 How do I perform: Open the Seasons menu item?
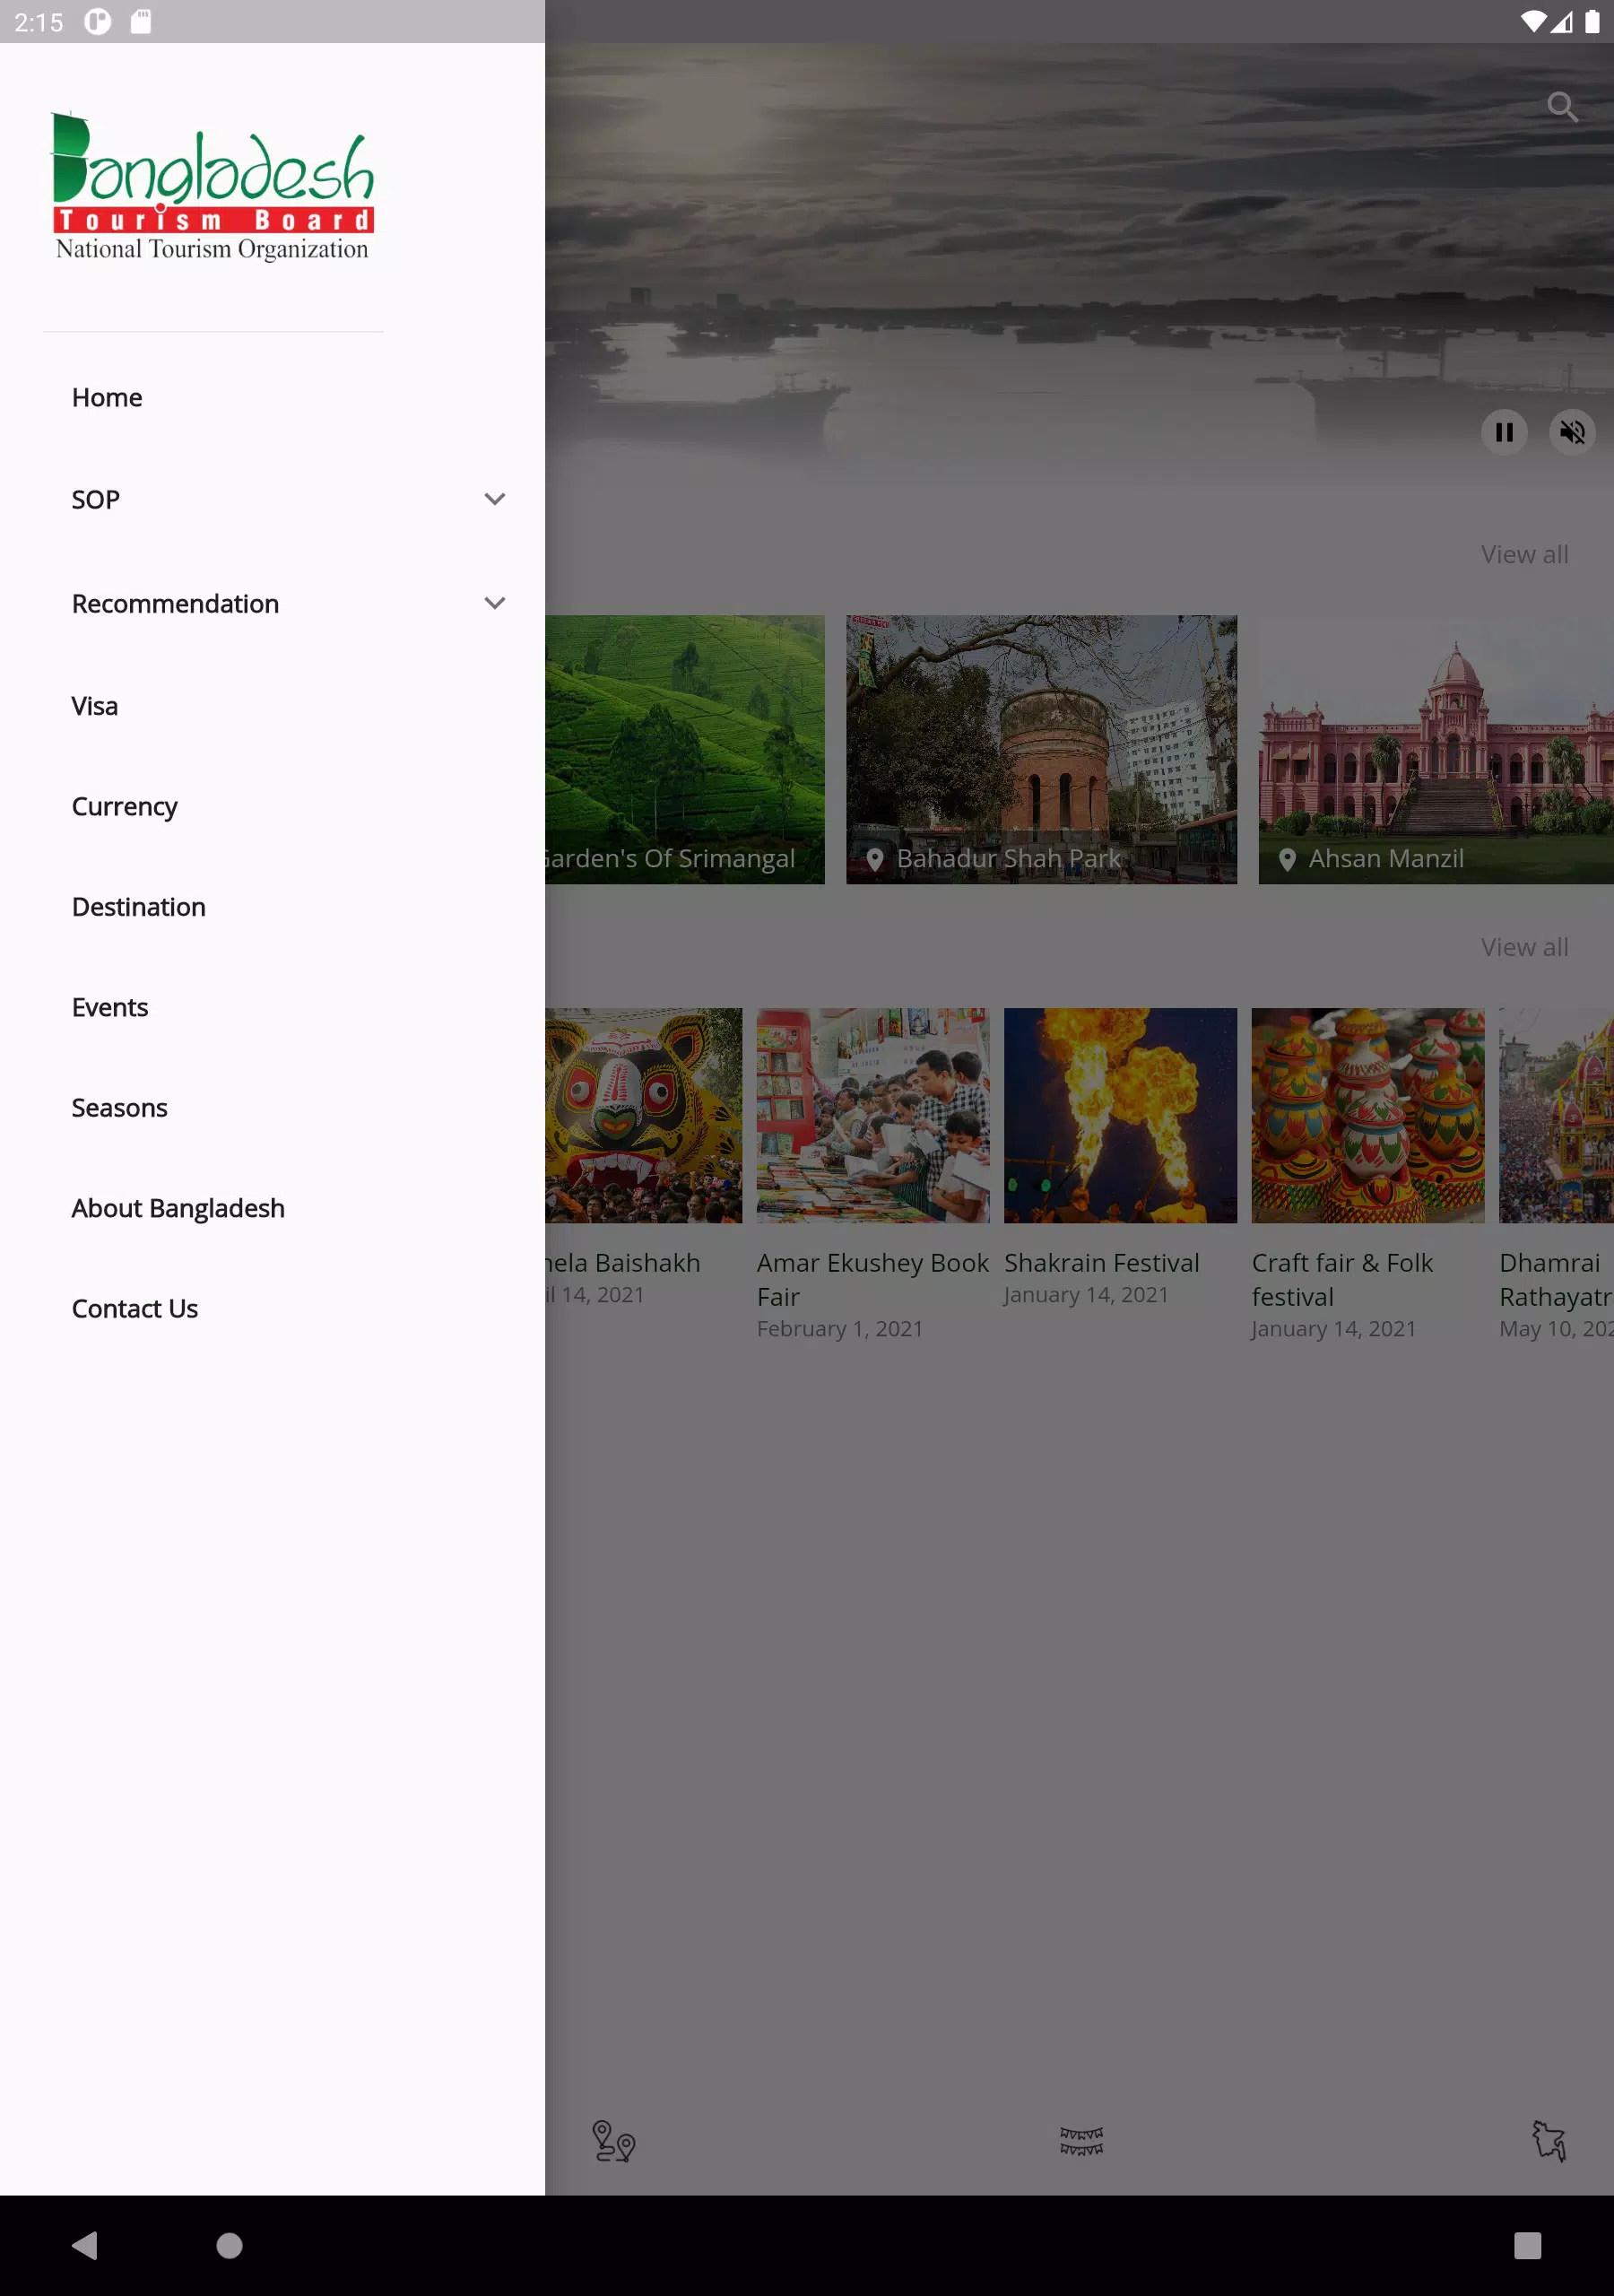coord(272,1108)
